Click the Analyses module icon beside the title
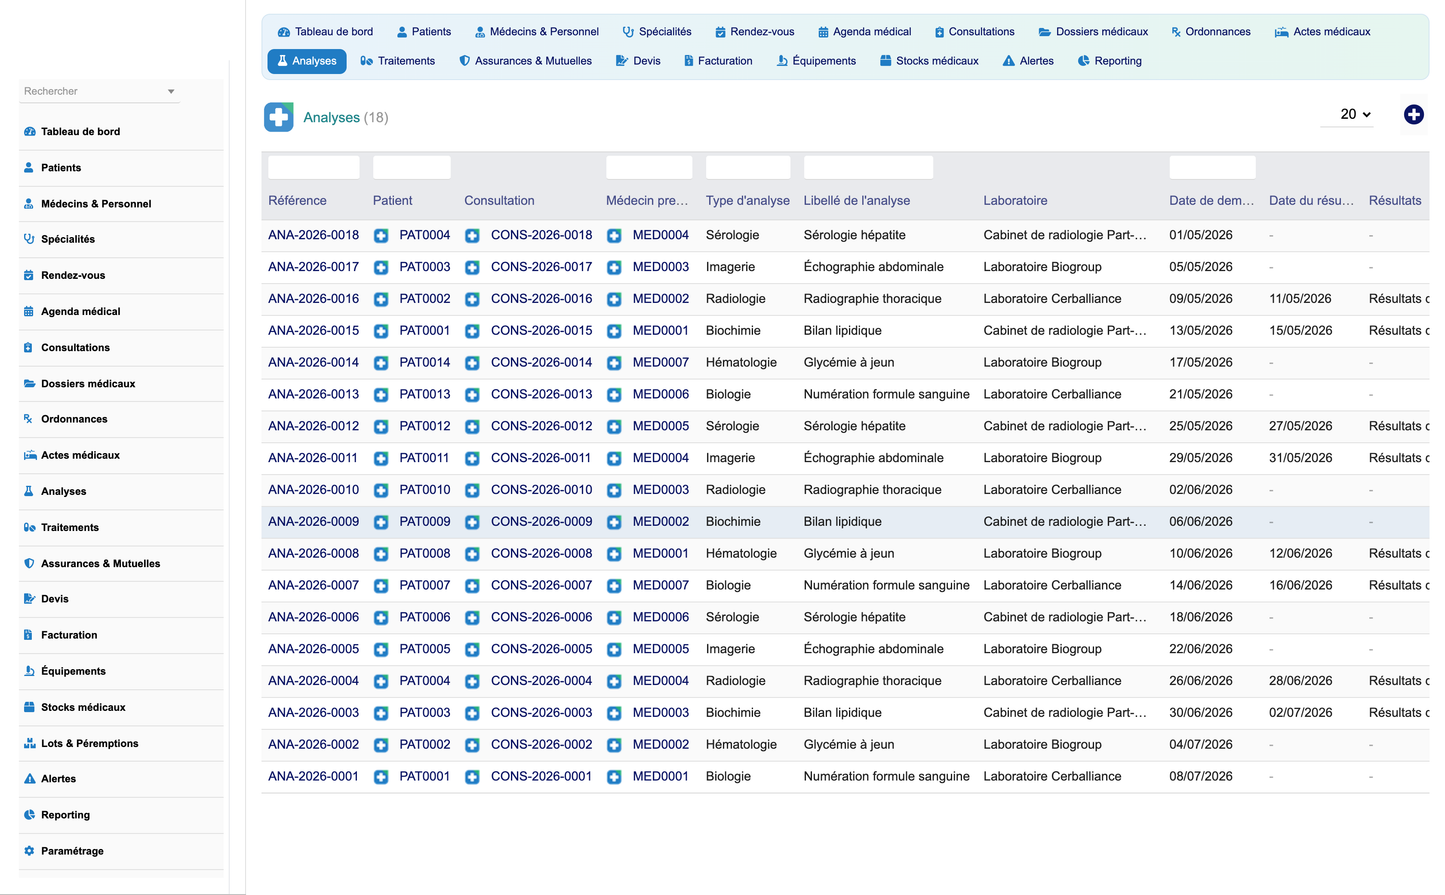The height and width of the screenshot is (895, 1445). (x=279, y=117)
